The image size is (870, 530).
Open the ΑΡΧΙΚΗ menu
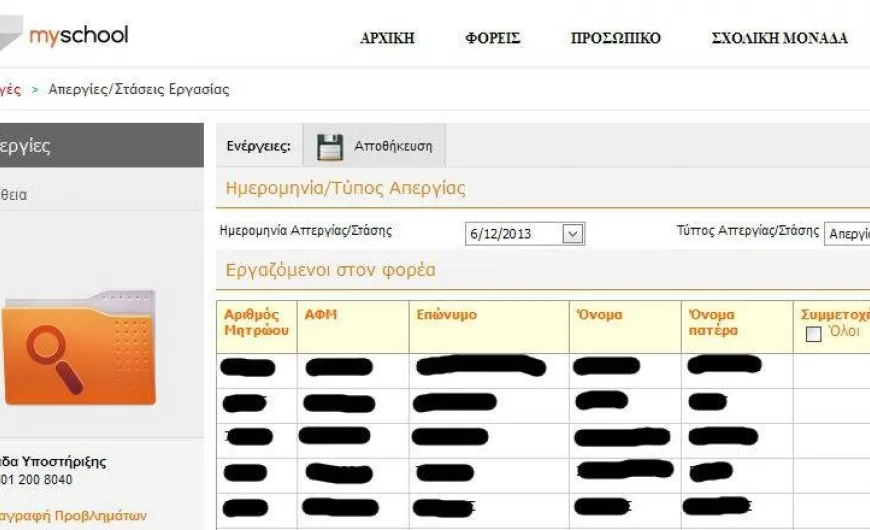(387, 38)
